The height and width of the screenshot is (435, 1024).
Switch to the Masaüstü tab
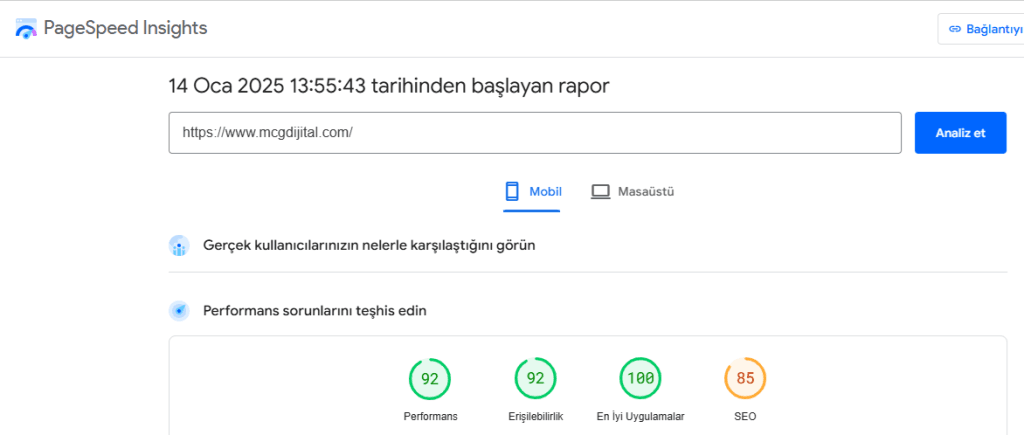click(632, 192)
